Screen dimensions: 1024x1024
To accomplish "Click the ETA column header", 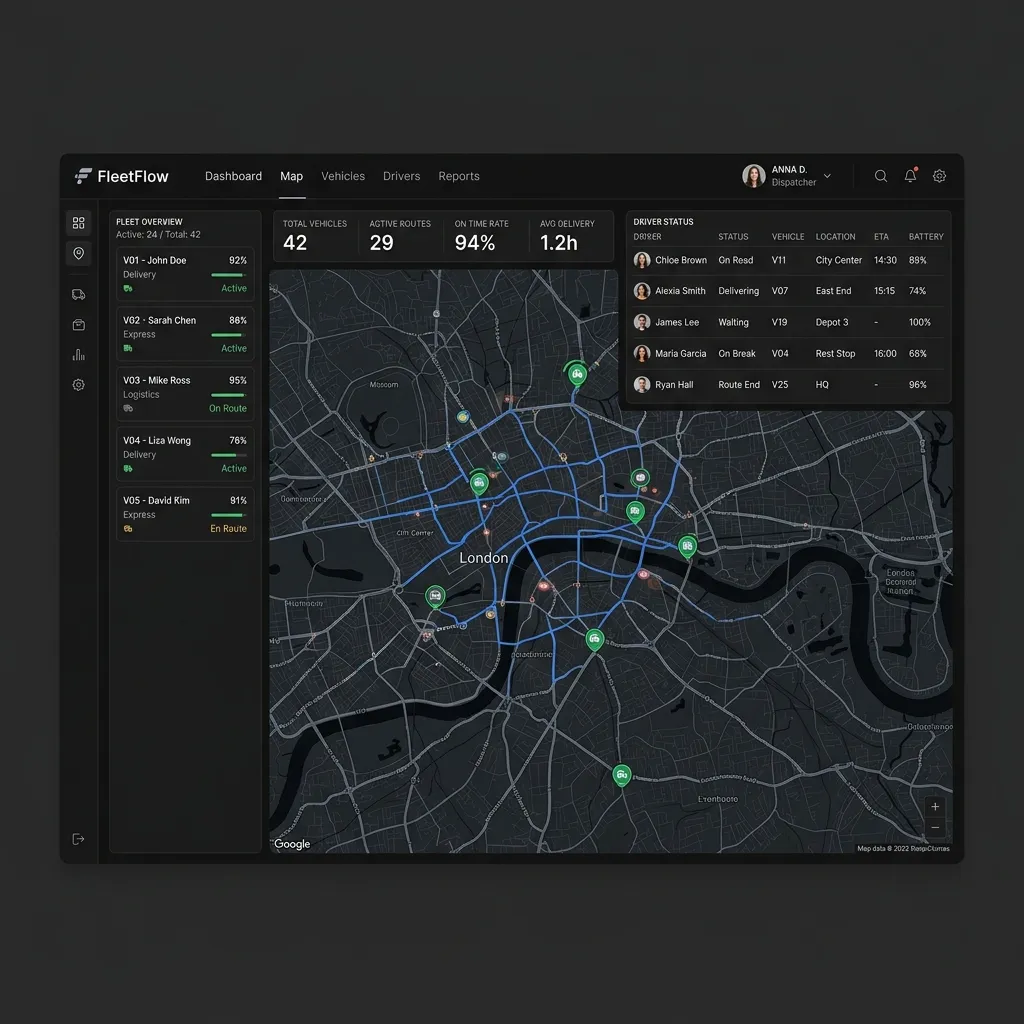I will [x=881, y=236].
